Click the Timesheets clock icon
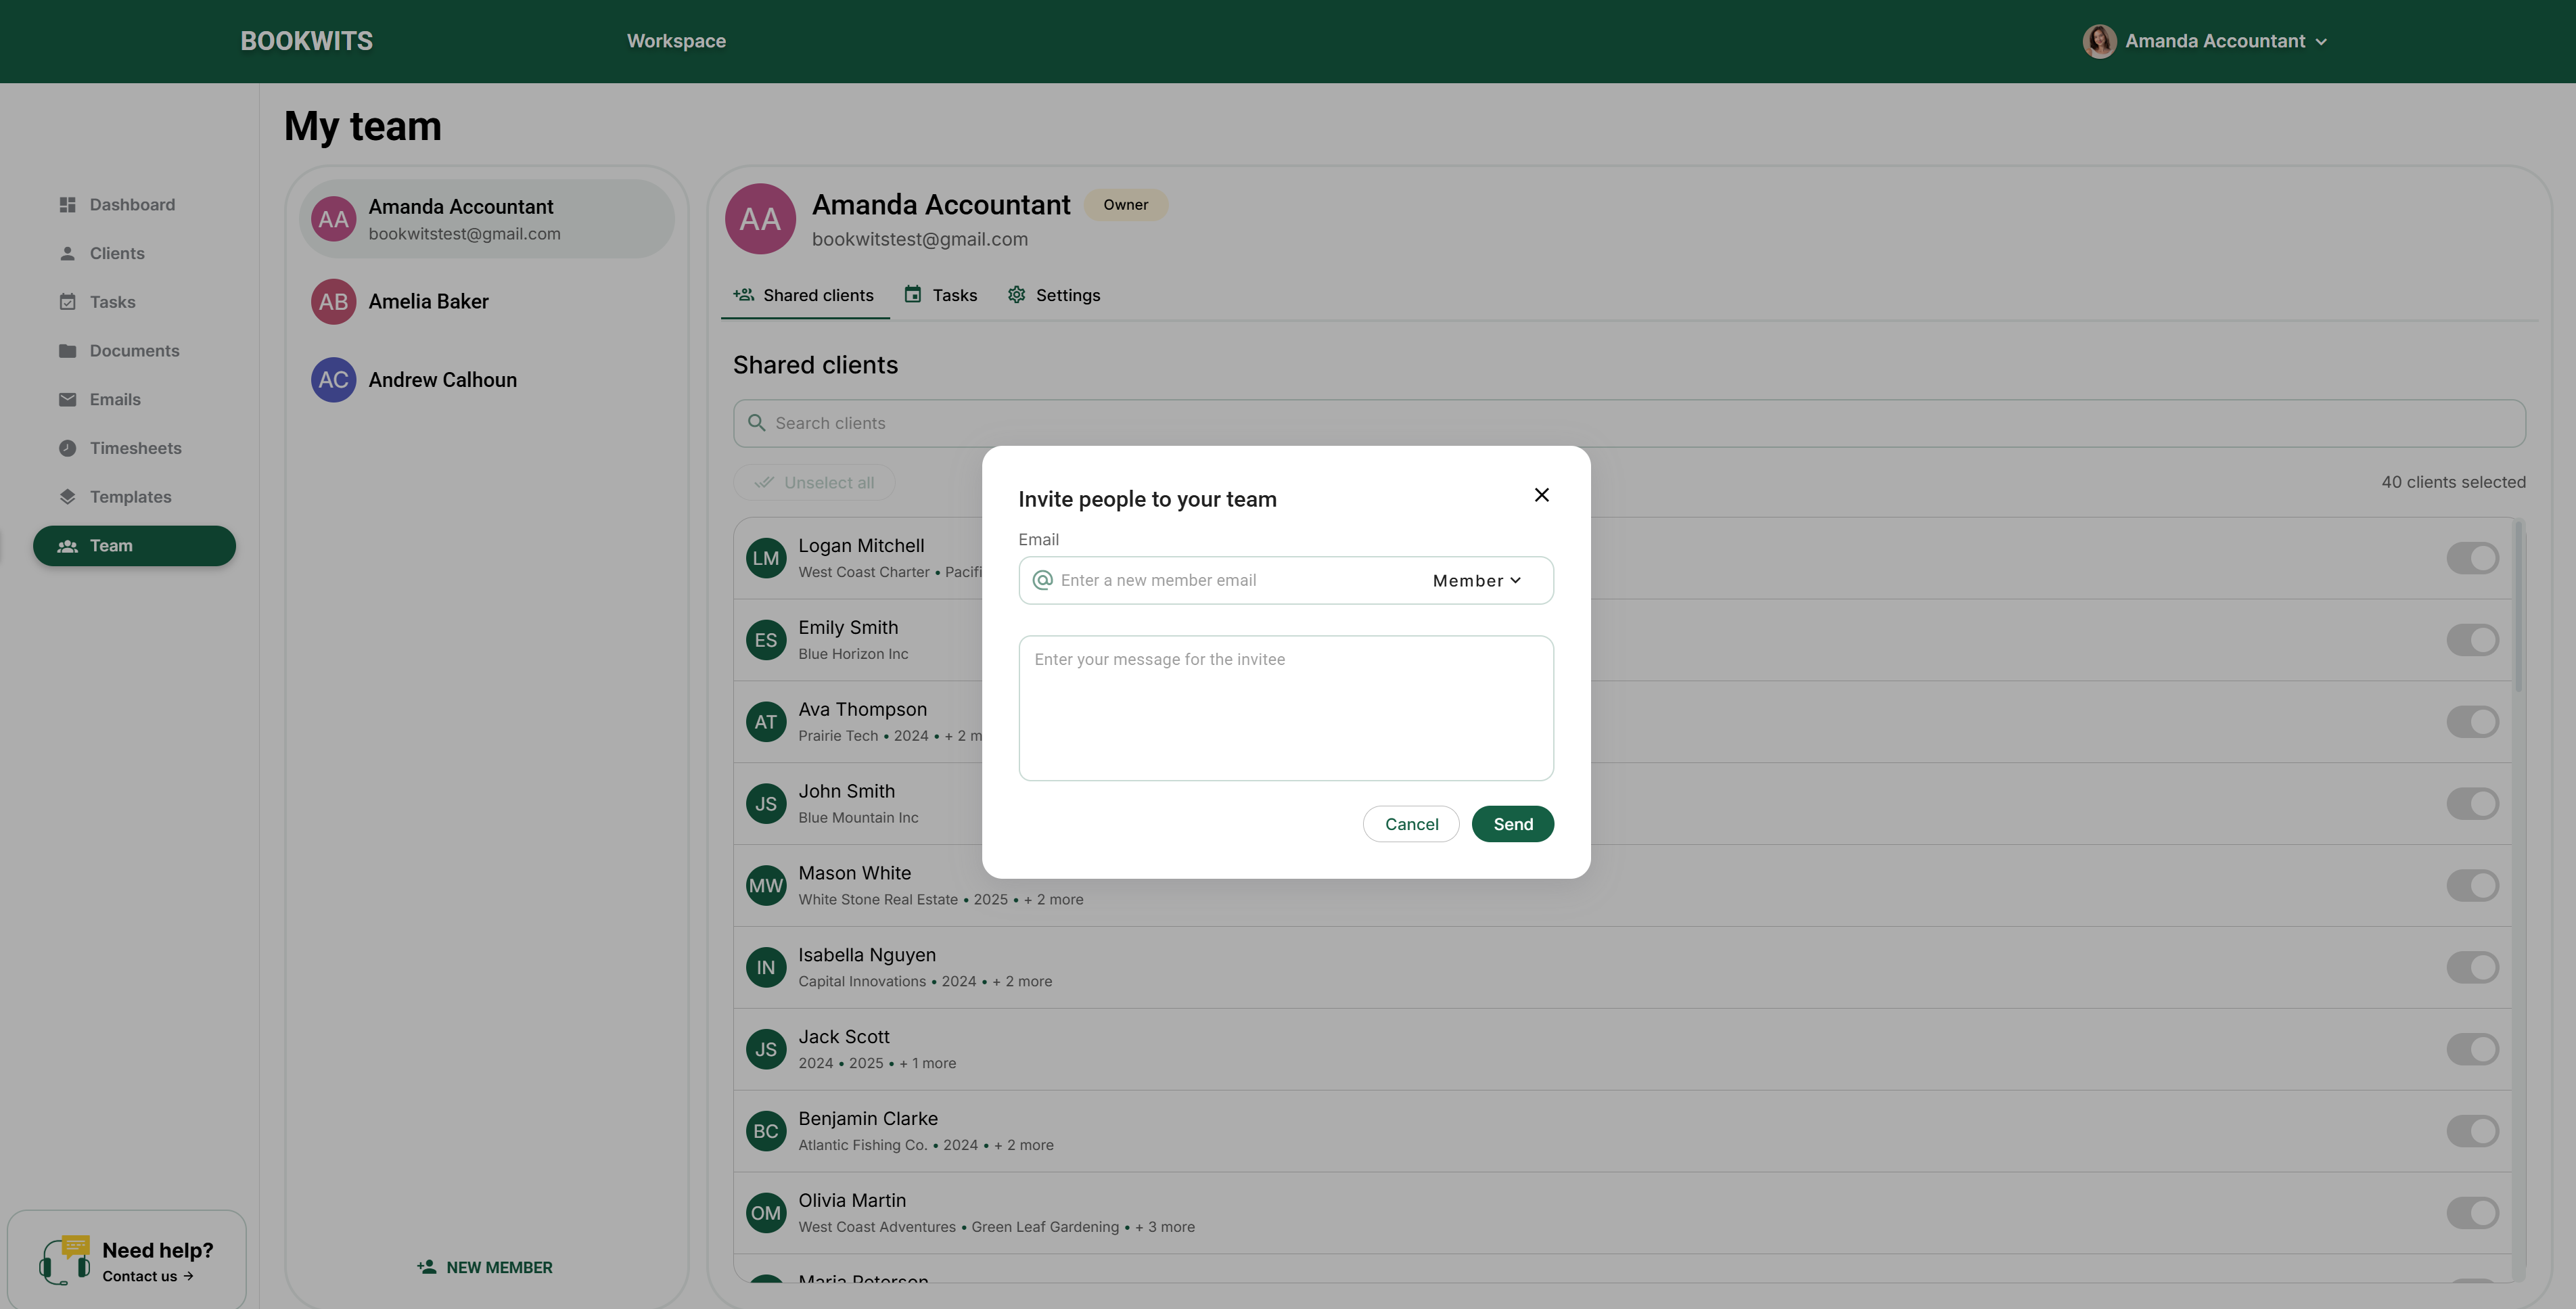 67,448
